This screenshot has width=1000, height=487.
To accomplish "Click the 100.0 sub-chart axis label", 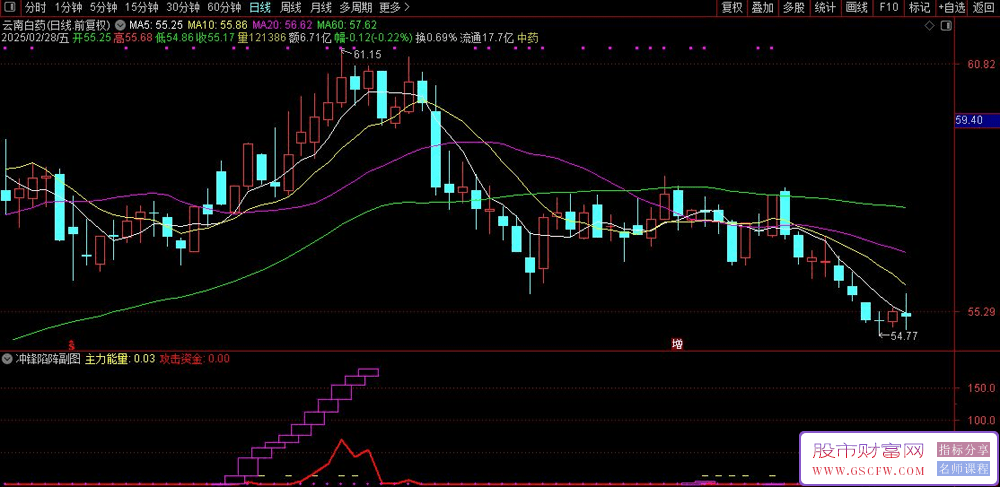I will click(983, 420).
